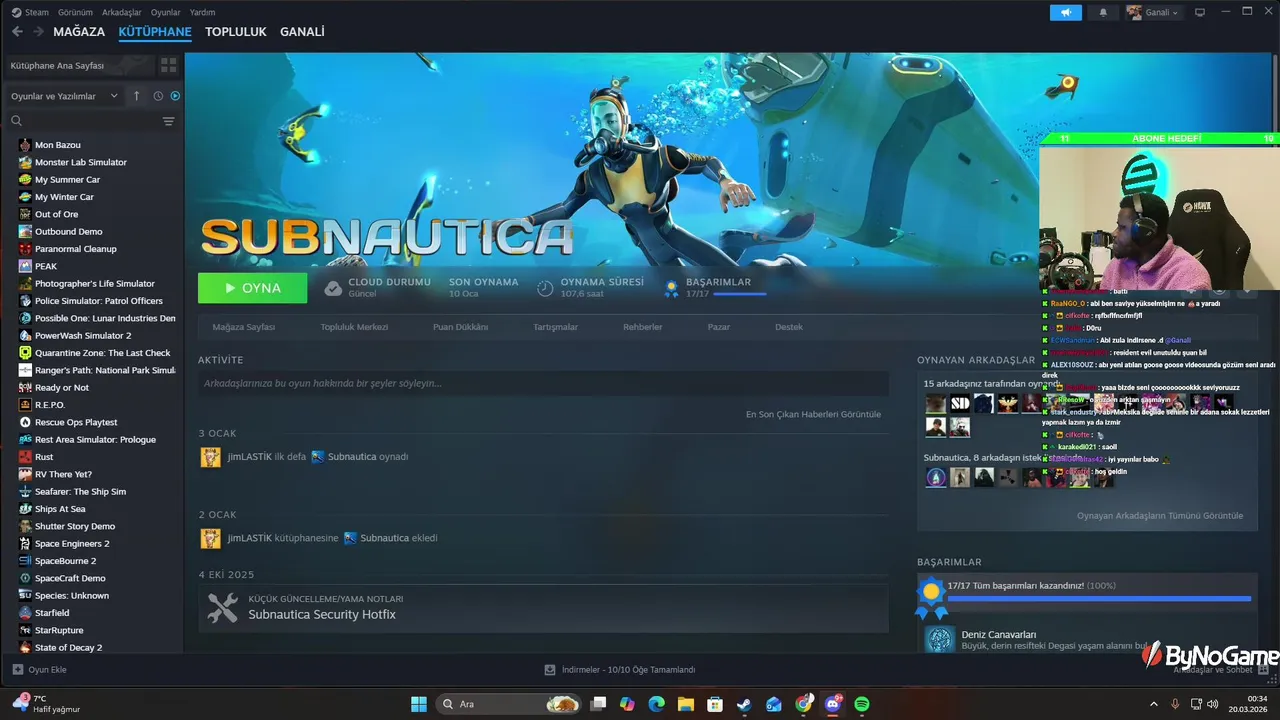Click the Starfield game icon
The height and width of the screenshot is (720, 1280).
tap(26, 613)
